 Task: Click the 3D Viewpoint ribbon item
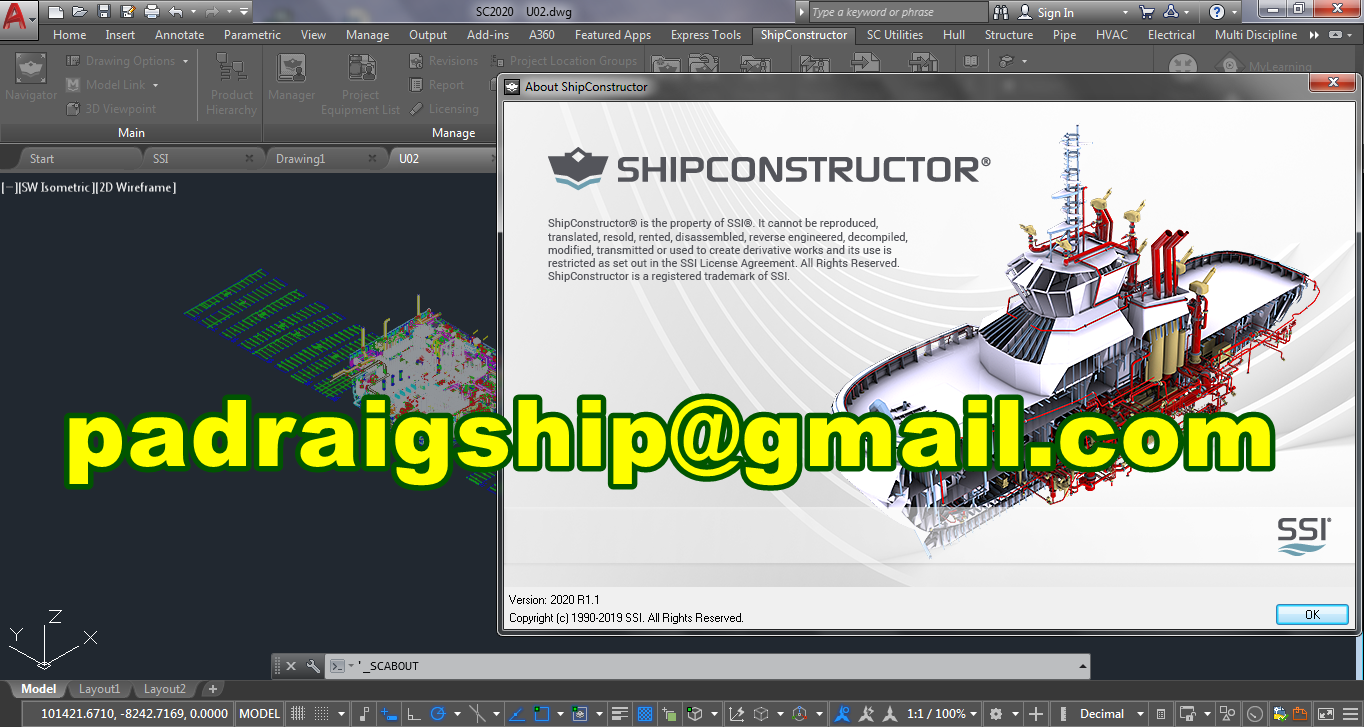(111, 109)
